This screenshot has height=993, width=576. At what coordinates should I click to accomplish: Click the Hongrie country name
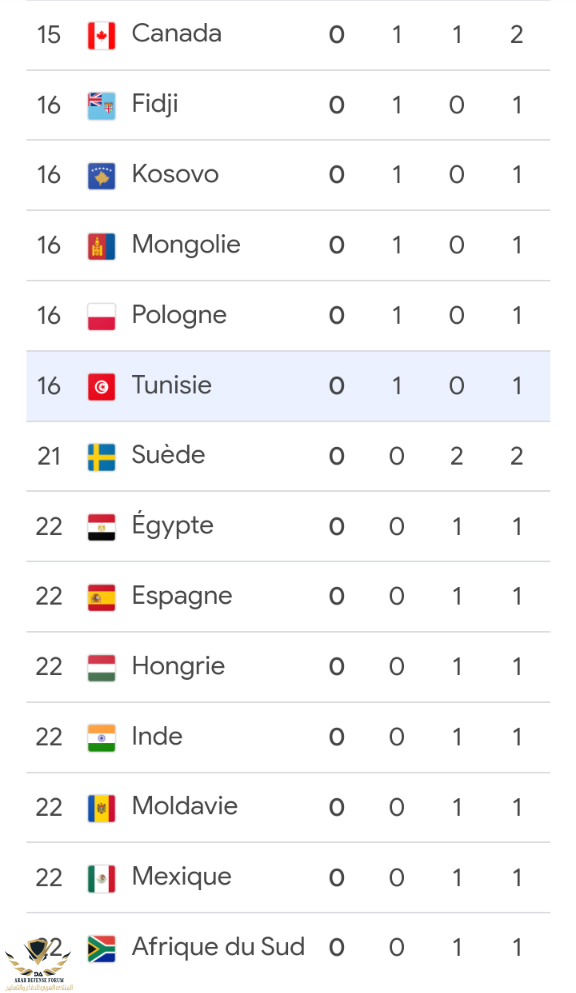point(178,666)
